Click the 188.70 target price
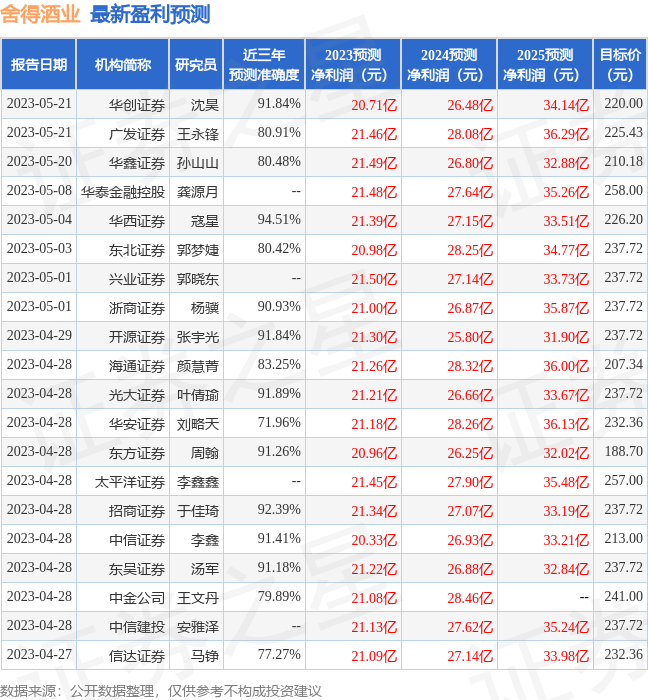 pyautogui.click(x=623, y=452)
